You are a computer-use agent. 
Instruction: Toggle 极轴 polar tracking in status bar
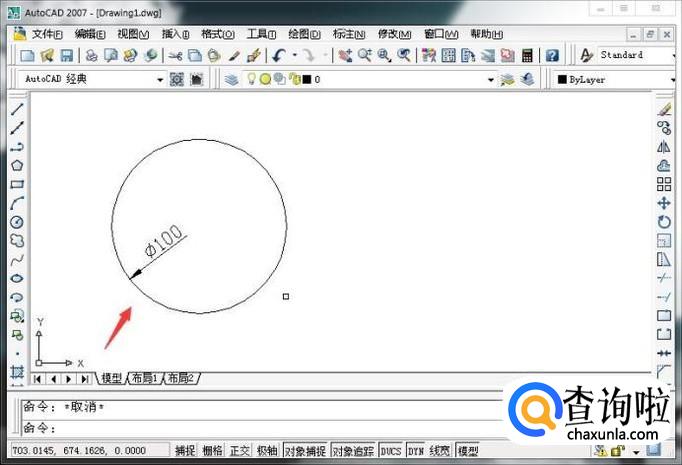click(x=267, y=451)
